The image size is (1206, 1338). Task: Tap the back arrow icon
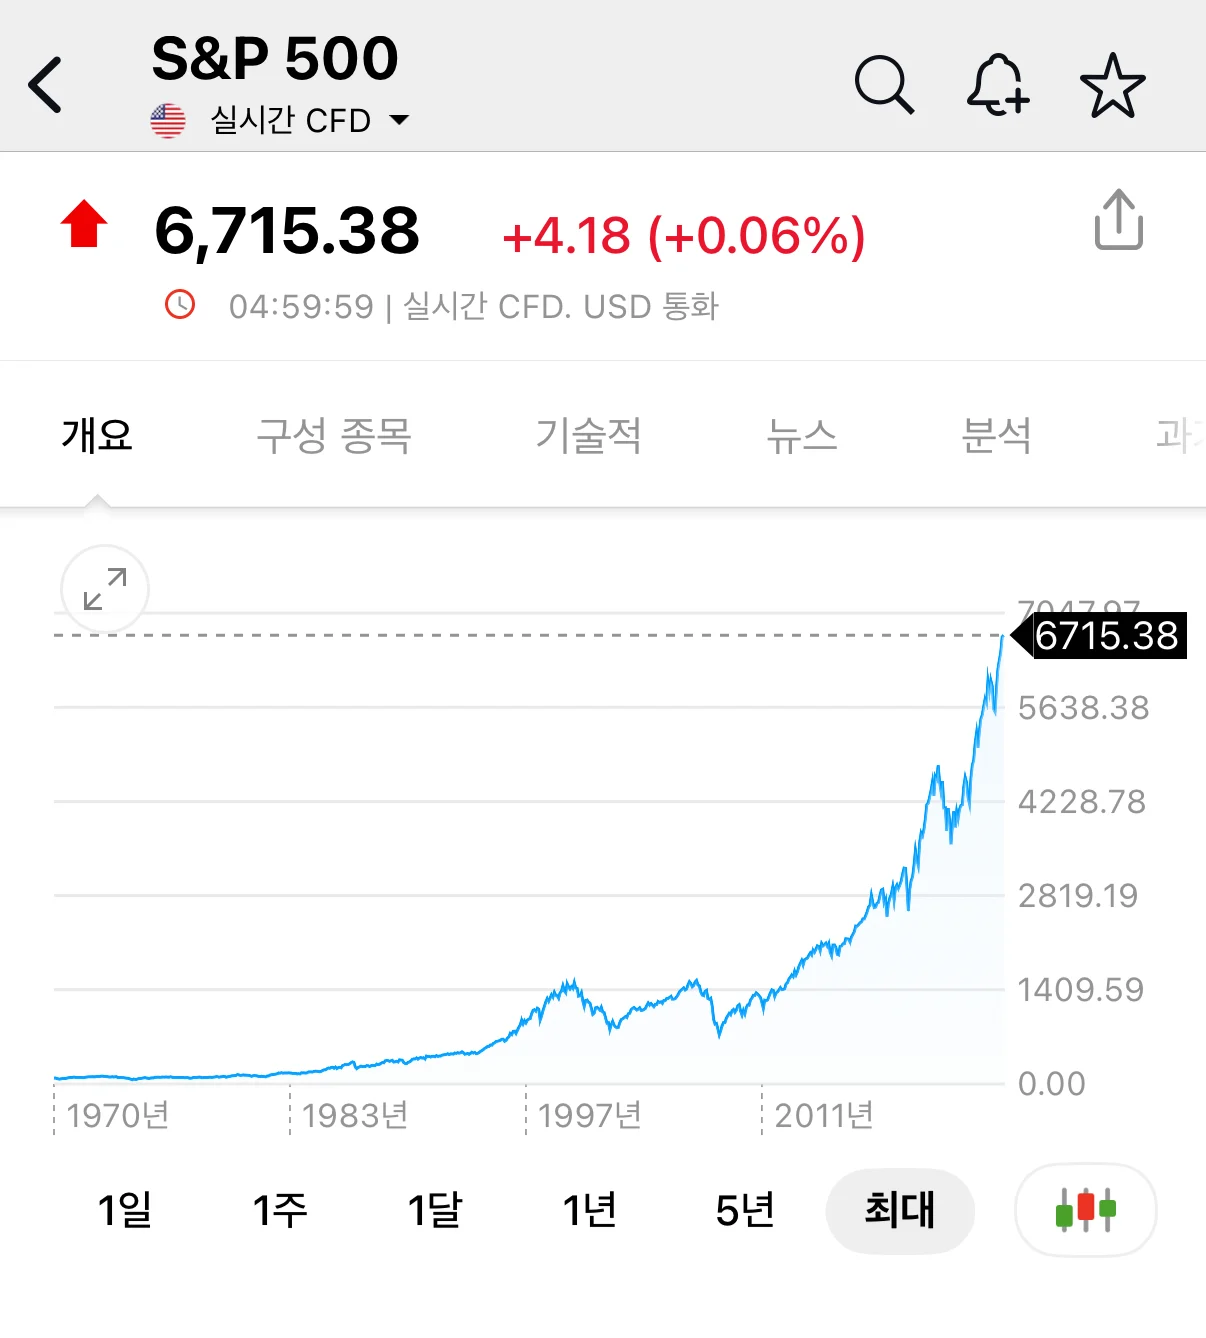[x=46, y=85]
